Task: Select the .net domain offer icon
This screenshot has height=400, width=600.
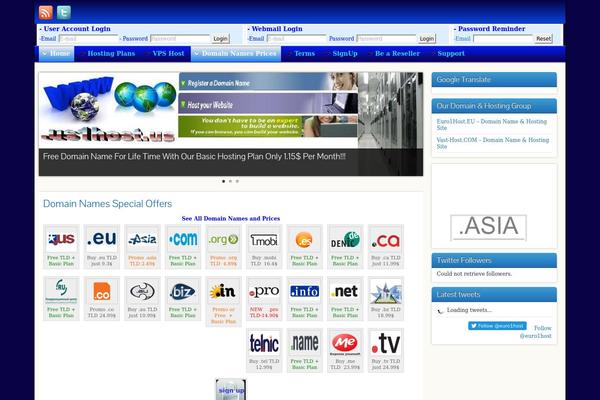Action: 345,291
